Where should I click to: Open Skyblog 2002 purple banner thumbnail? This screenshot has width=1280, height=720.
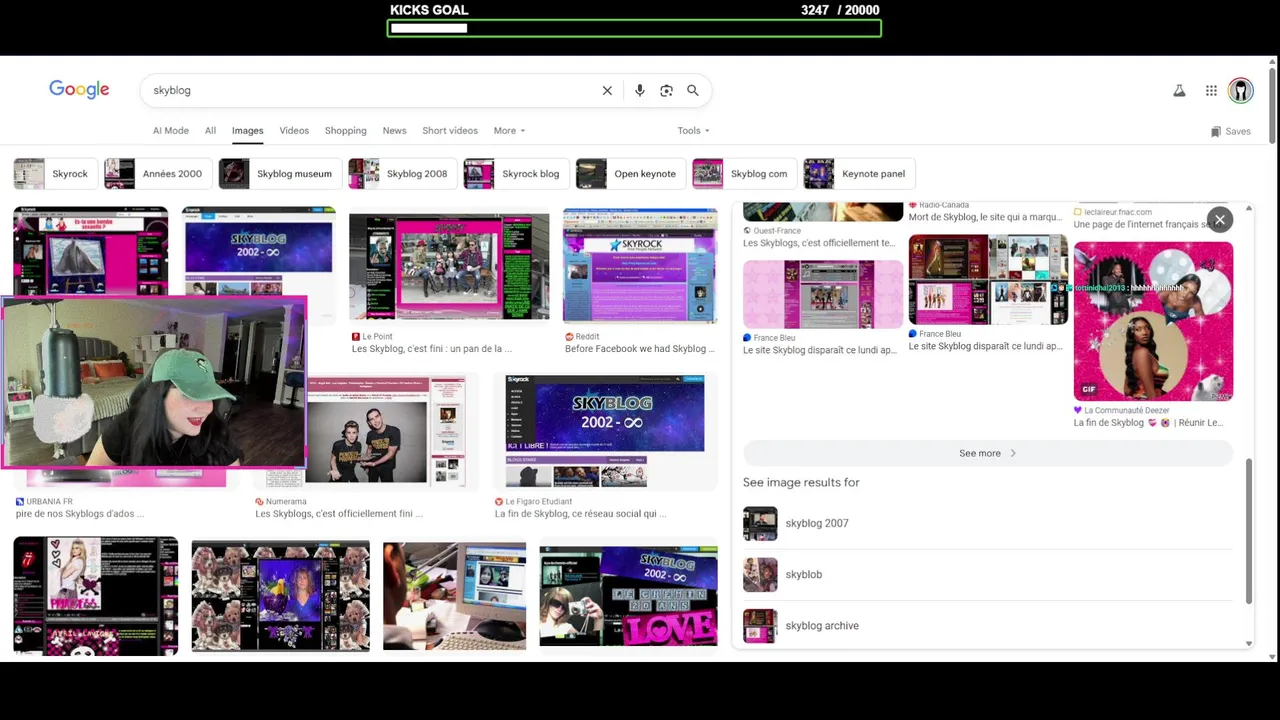point(258,250)
